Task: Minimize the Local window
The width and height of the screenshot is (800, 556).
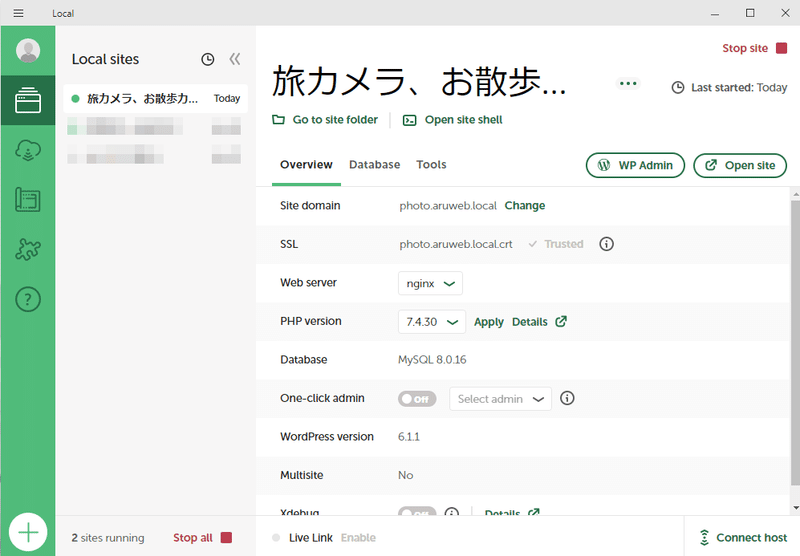Action: coord(715,13)
